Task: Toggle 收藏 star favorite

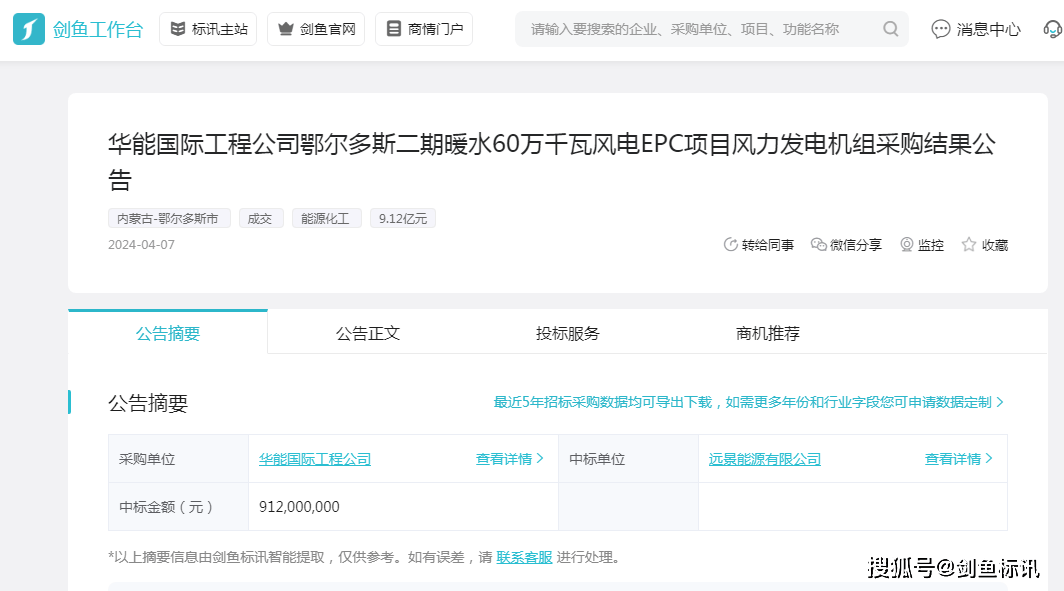Action: point(985,245)
